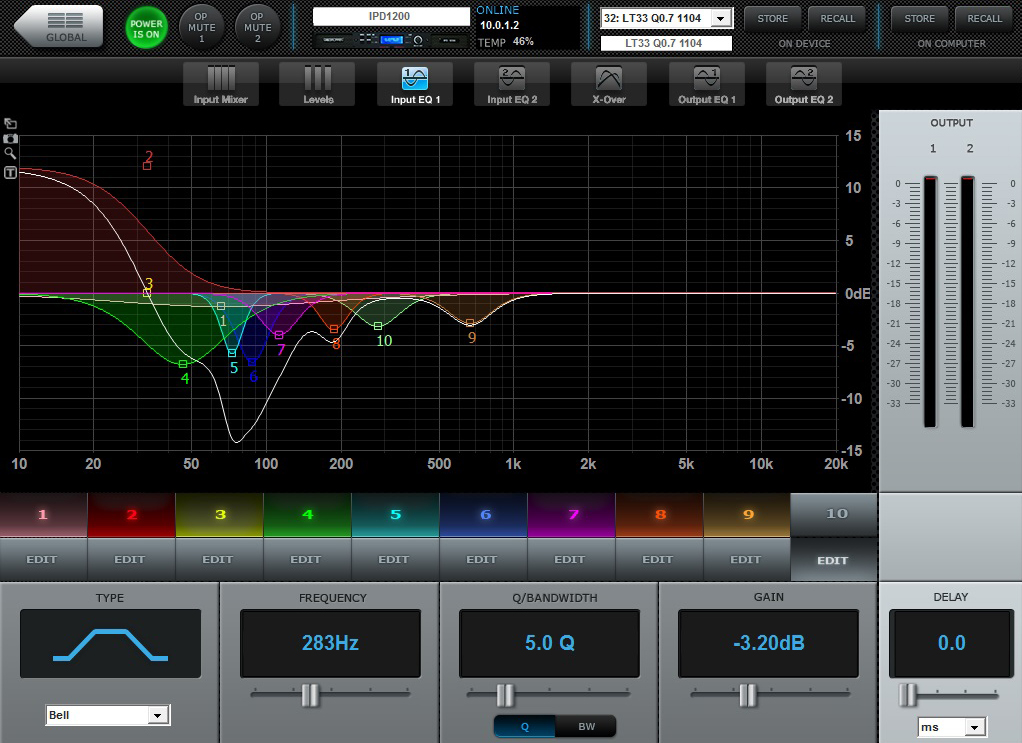Click the LT33 Q0.7 1104 preset name field
This screenshot has height=743, width=1022.
pos(665,43)
